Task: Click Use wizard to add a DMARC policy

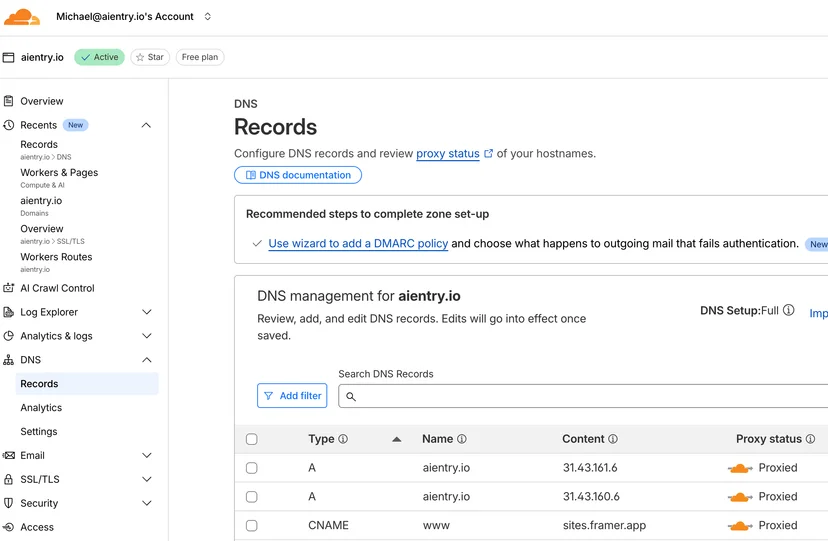Action: click(358, 243)
